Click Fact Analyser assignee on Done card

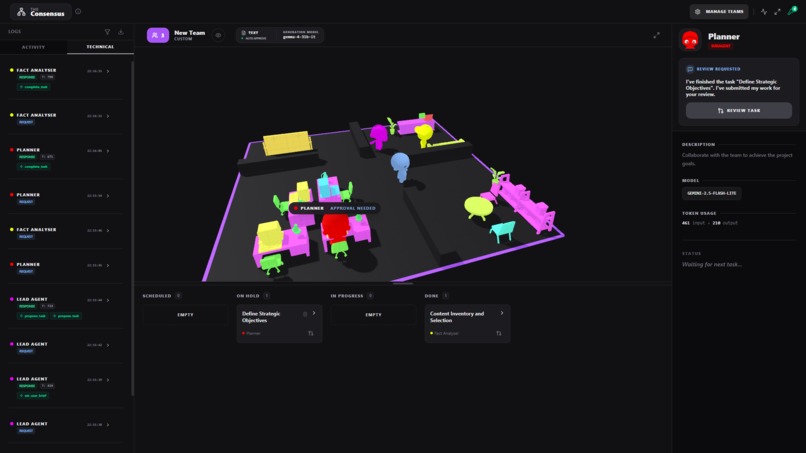coord(444,333)
